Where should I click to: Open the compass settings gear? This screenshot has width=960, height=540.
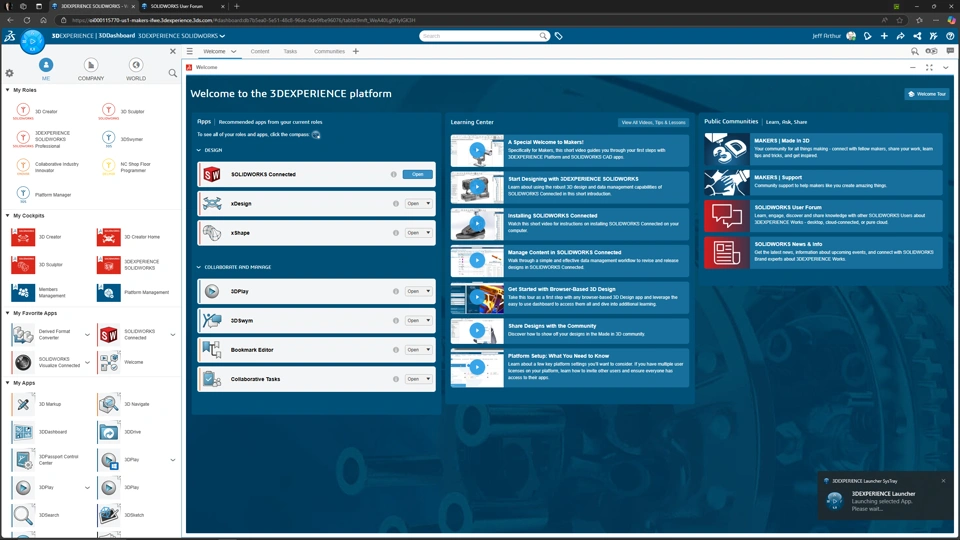click(x=9, y=73)
